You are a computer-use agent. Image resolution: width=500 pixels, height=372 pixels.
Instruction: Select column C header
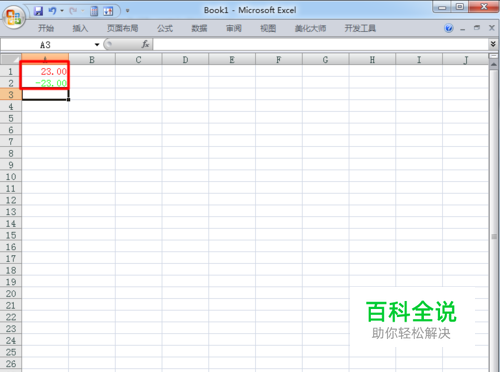click(139, 60)
